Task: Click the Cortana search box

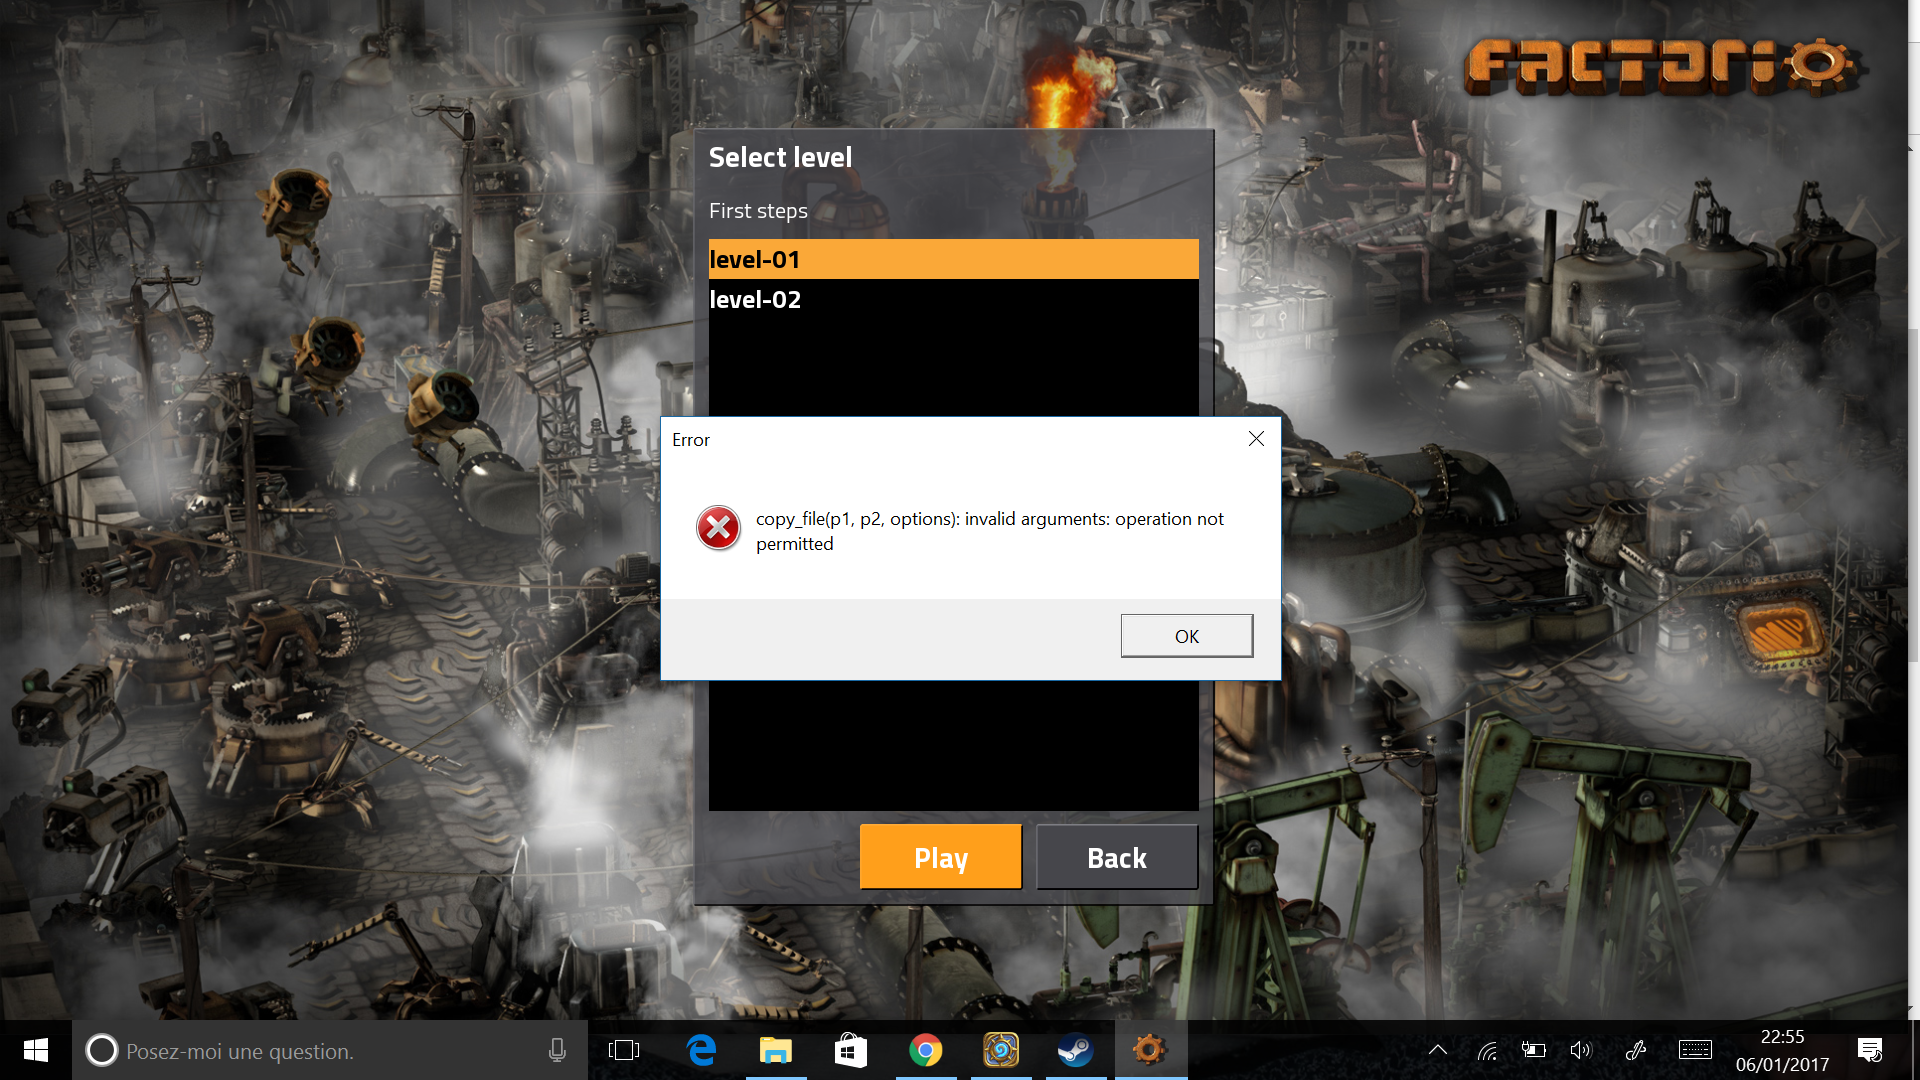Action: [x=330, y=1050]
